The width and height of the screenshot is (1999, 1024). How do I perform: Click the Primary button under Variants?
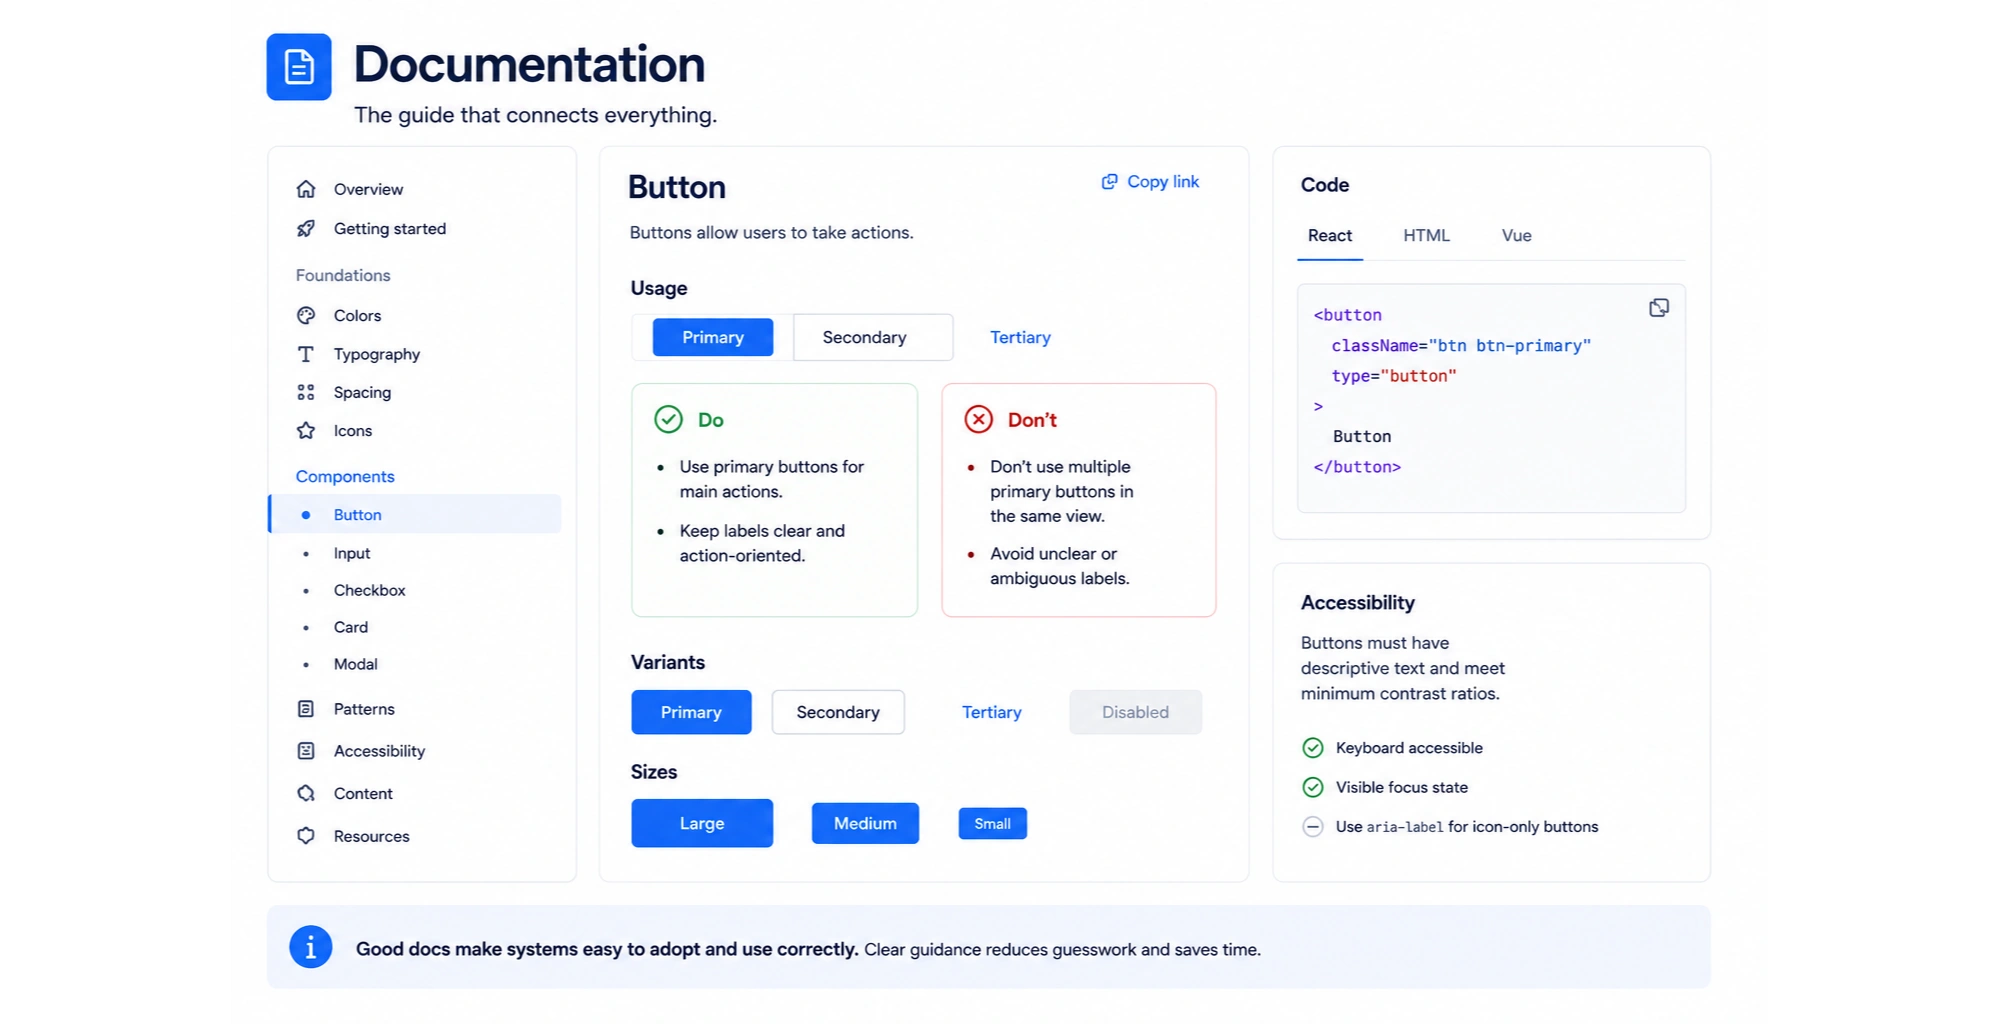691,712
